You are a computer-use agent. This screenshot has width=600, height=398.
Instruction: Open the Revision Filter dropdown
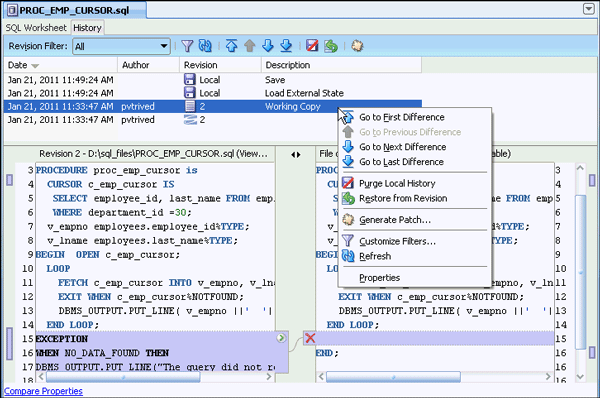coord(121,46)
